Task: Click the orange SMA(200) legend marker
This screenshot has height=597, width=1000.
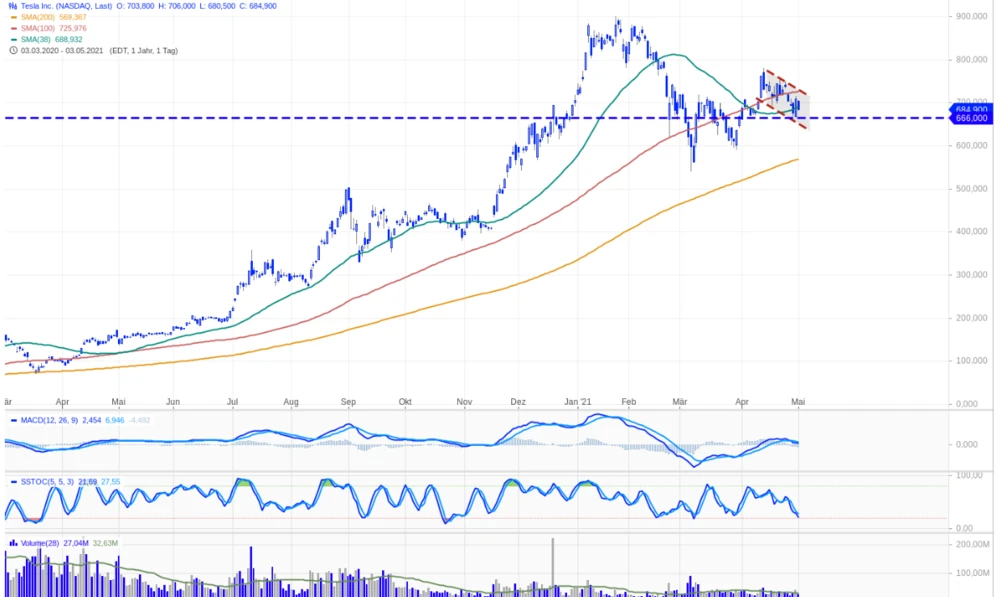Action: pyautogui.click(x=13, y=17)
